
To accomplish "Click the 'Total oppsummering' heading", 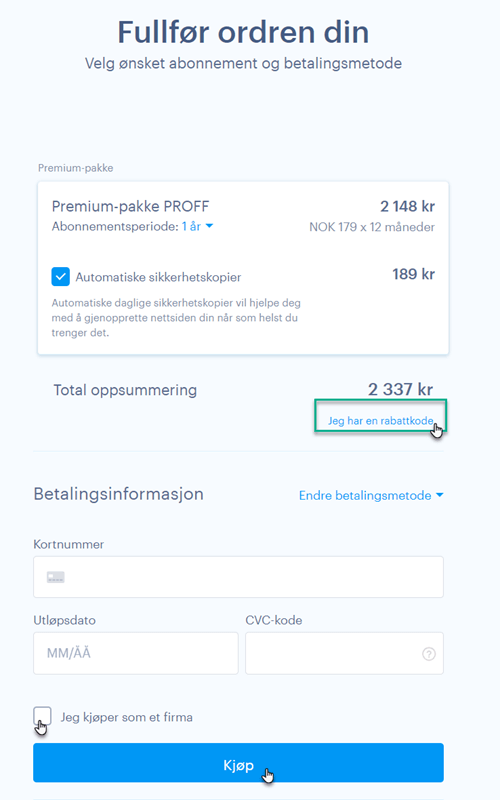I will coord(125,390).
